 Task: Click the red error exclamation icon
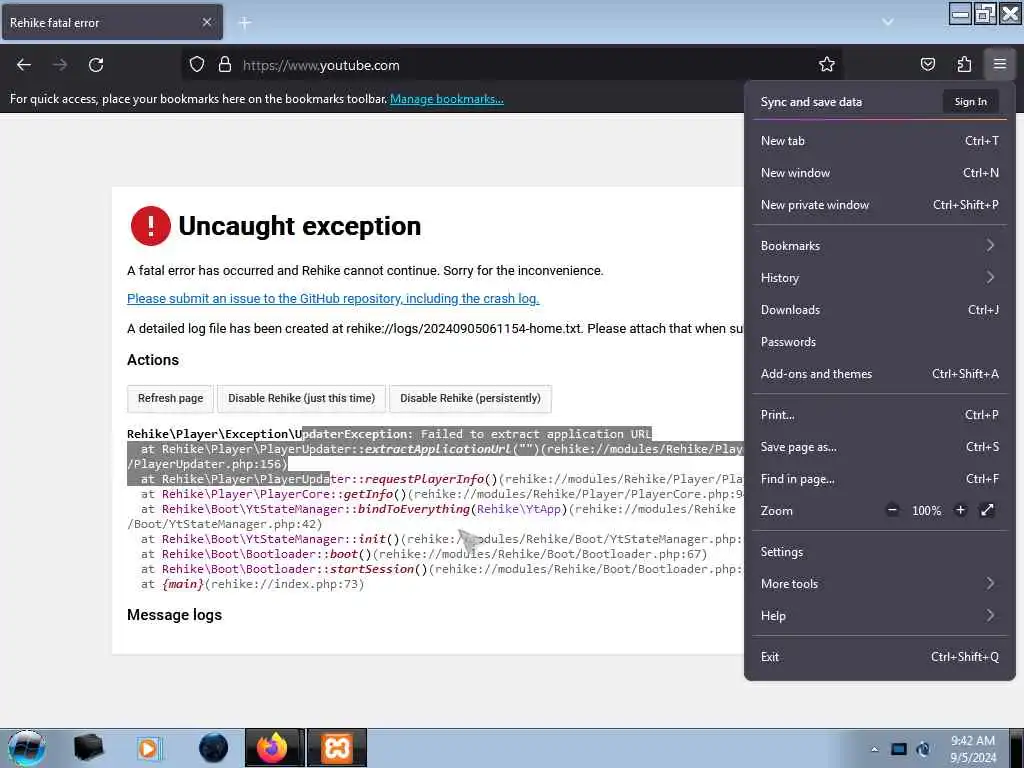click(x=150, y=226)
